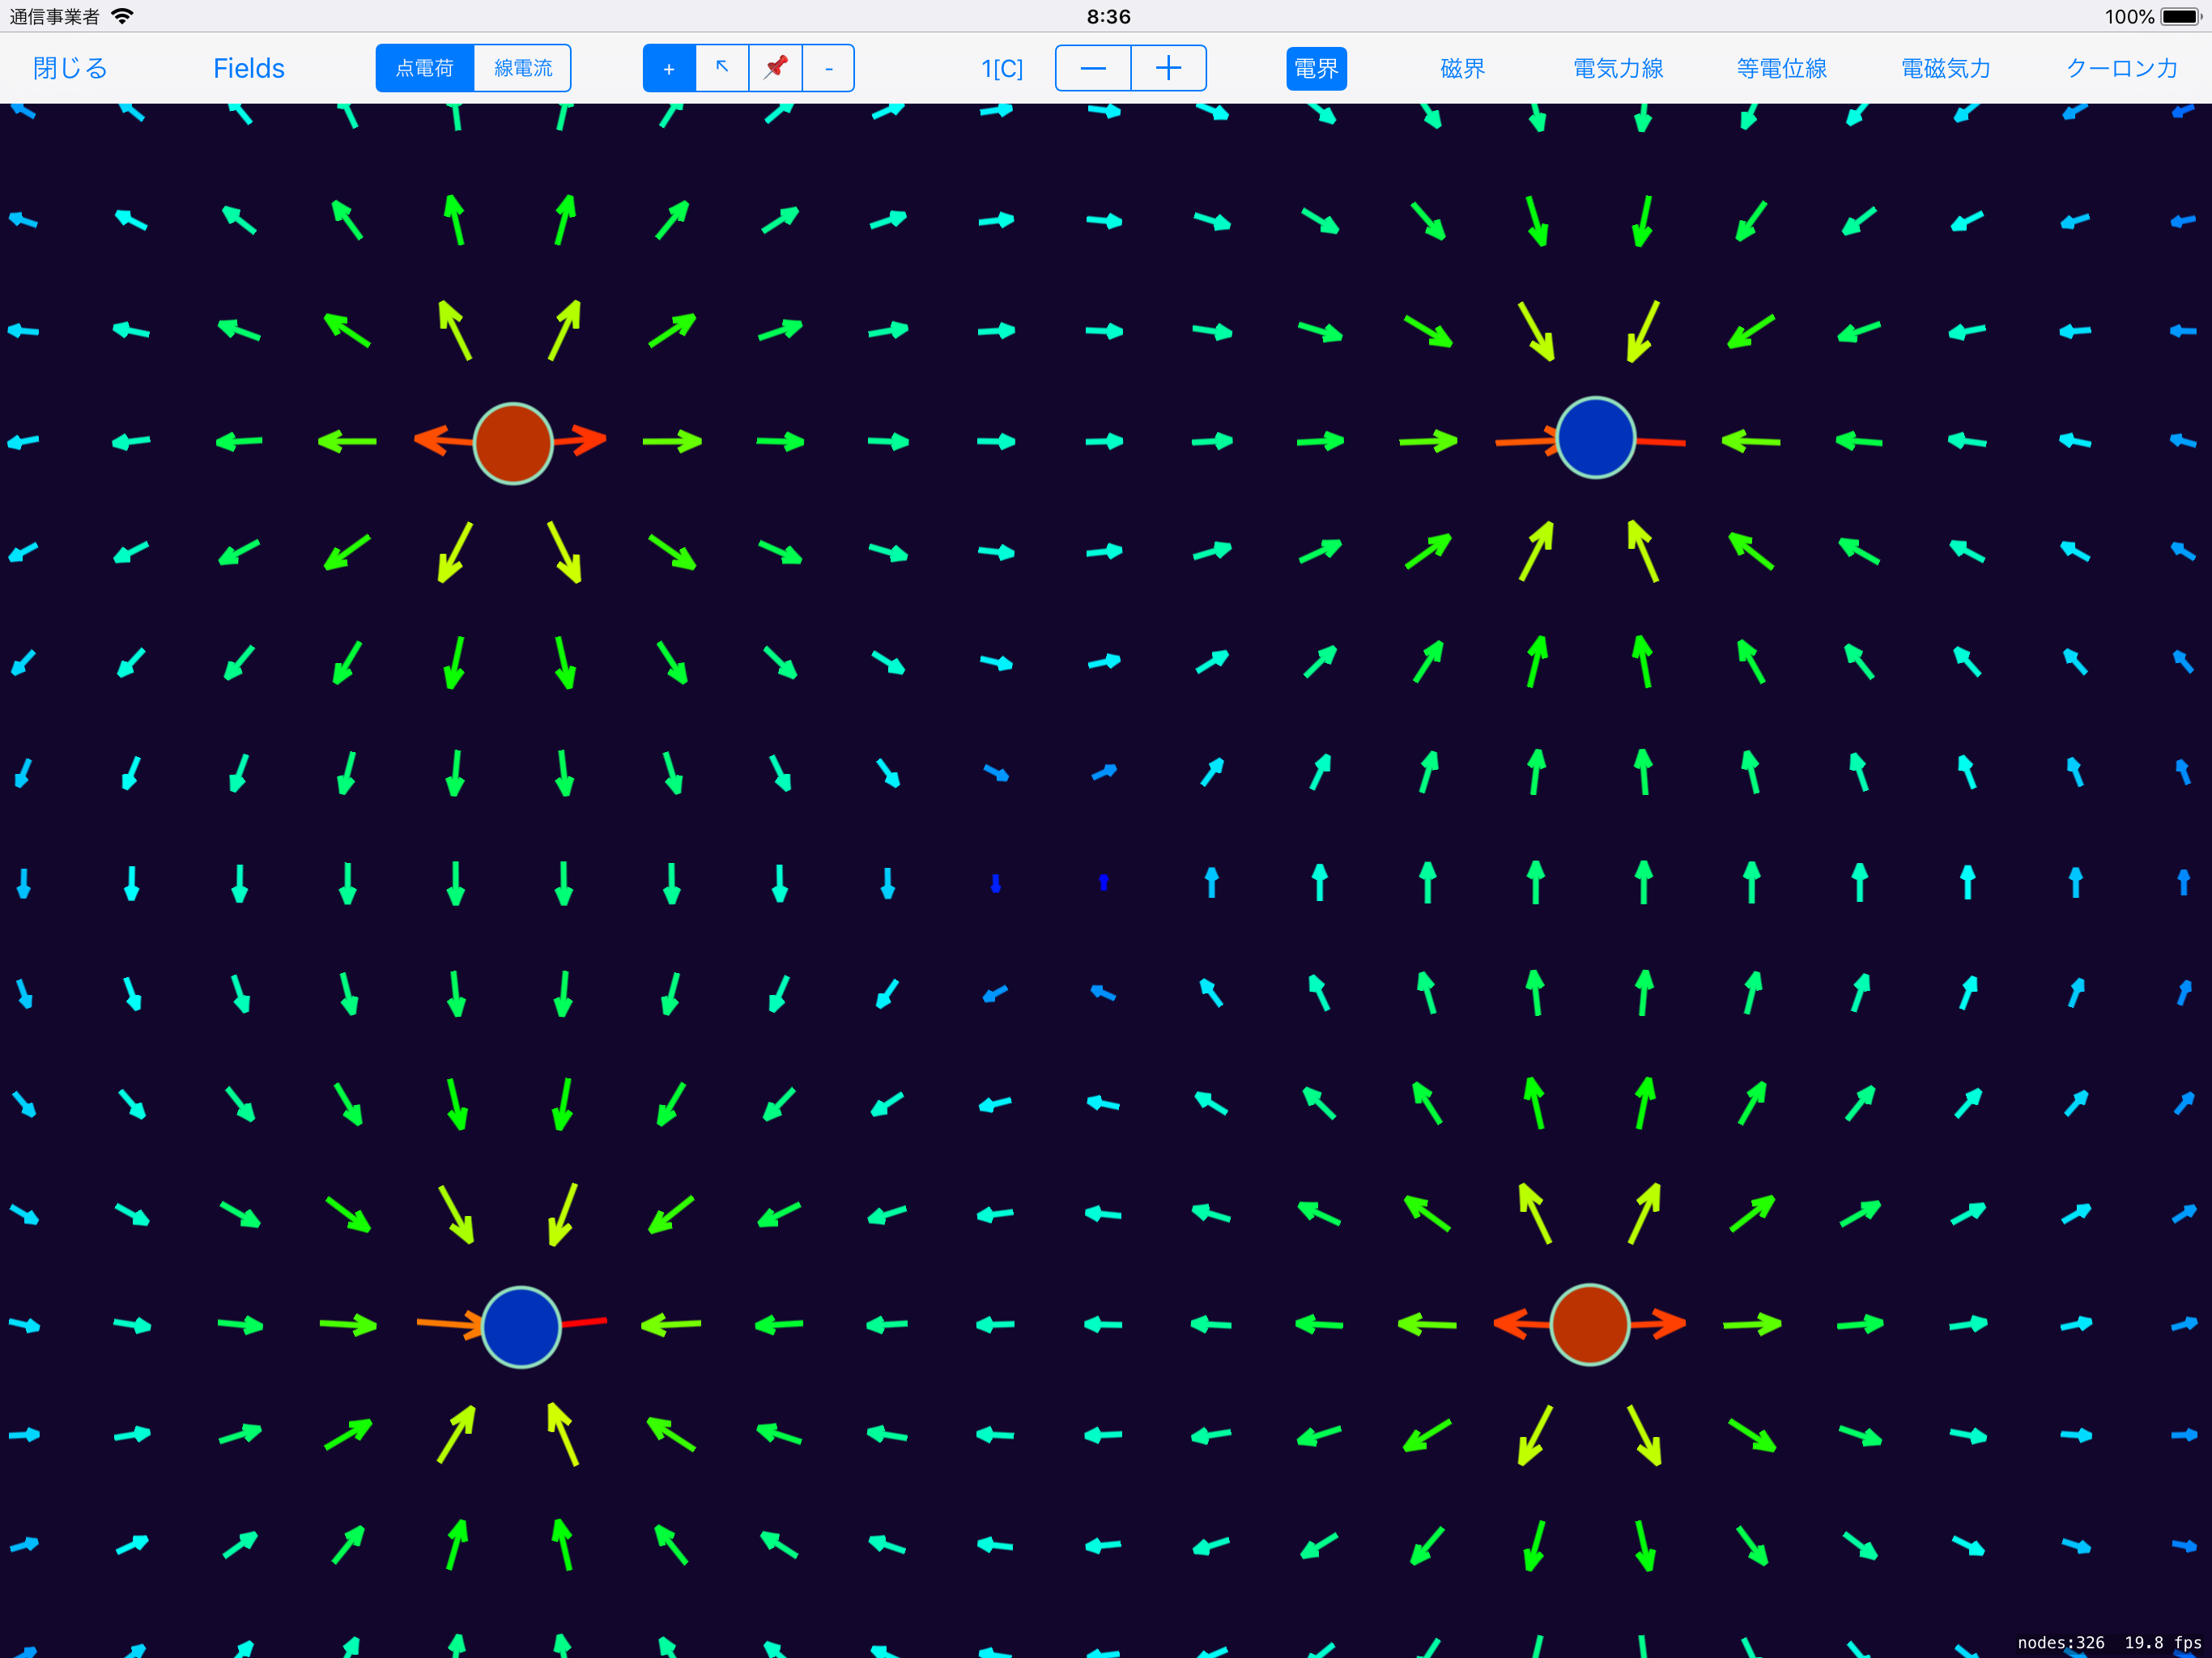Choose the plus charge add tool
The width and height of the screenshot is (2212, 1658).
click(x=669, y=68)
